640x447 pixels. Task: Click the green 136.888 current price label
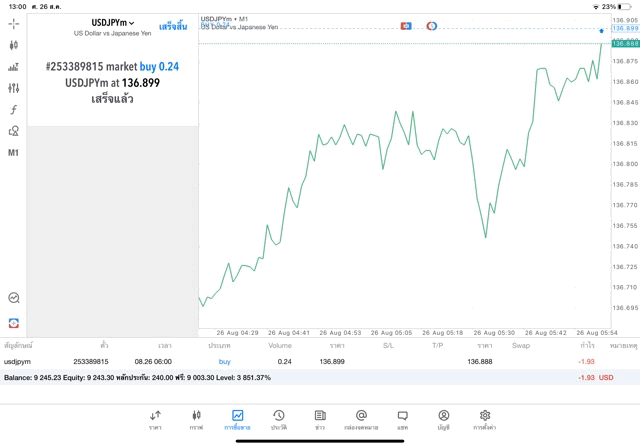[625, 43]
